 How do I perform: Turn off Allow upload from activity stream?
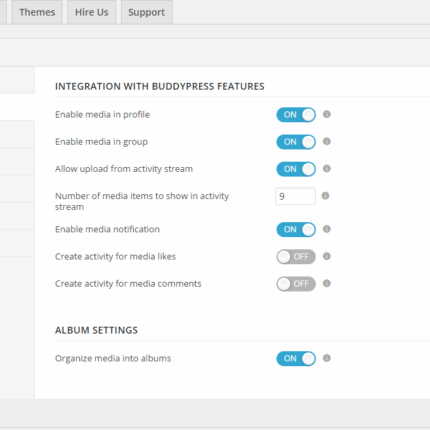click(296, 169)
